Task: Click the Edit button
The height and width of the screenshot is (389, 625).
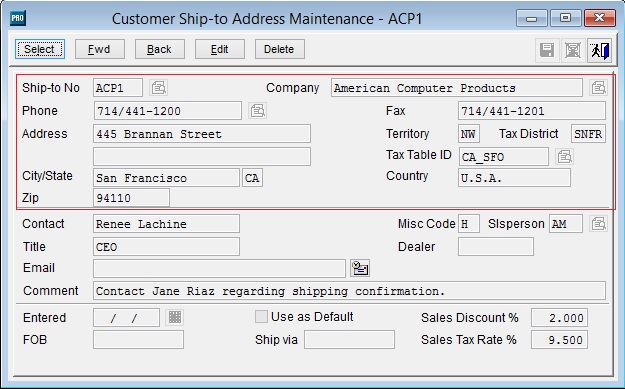Action: (x=220, y=49)
